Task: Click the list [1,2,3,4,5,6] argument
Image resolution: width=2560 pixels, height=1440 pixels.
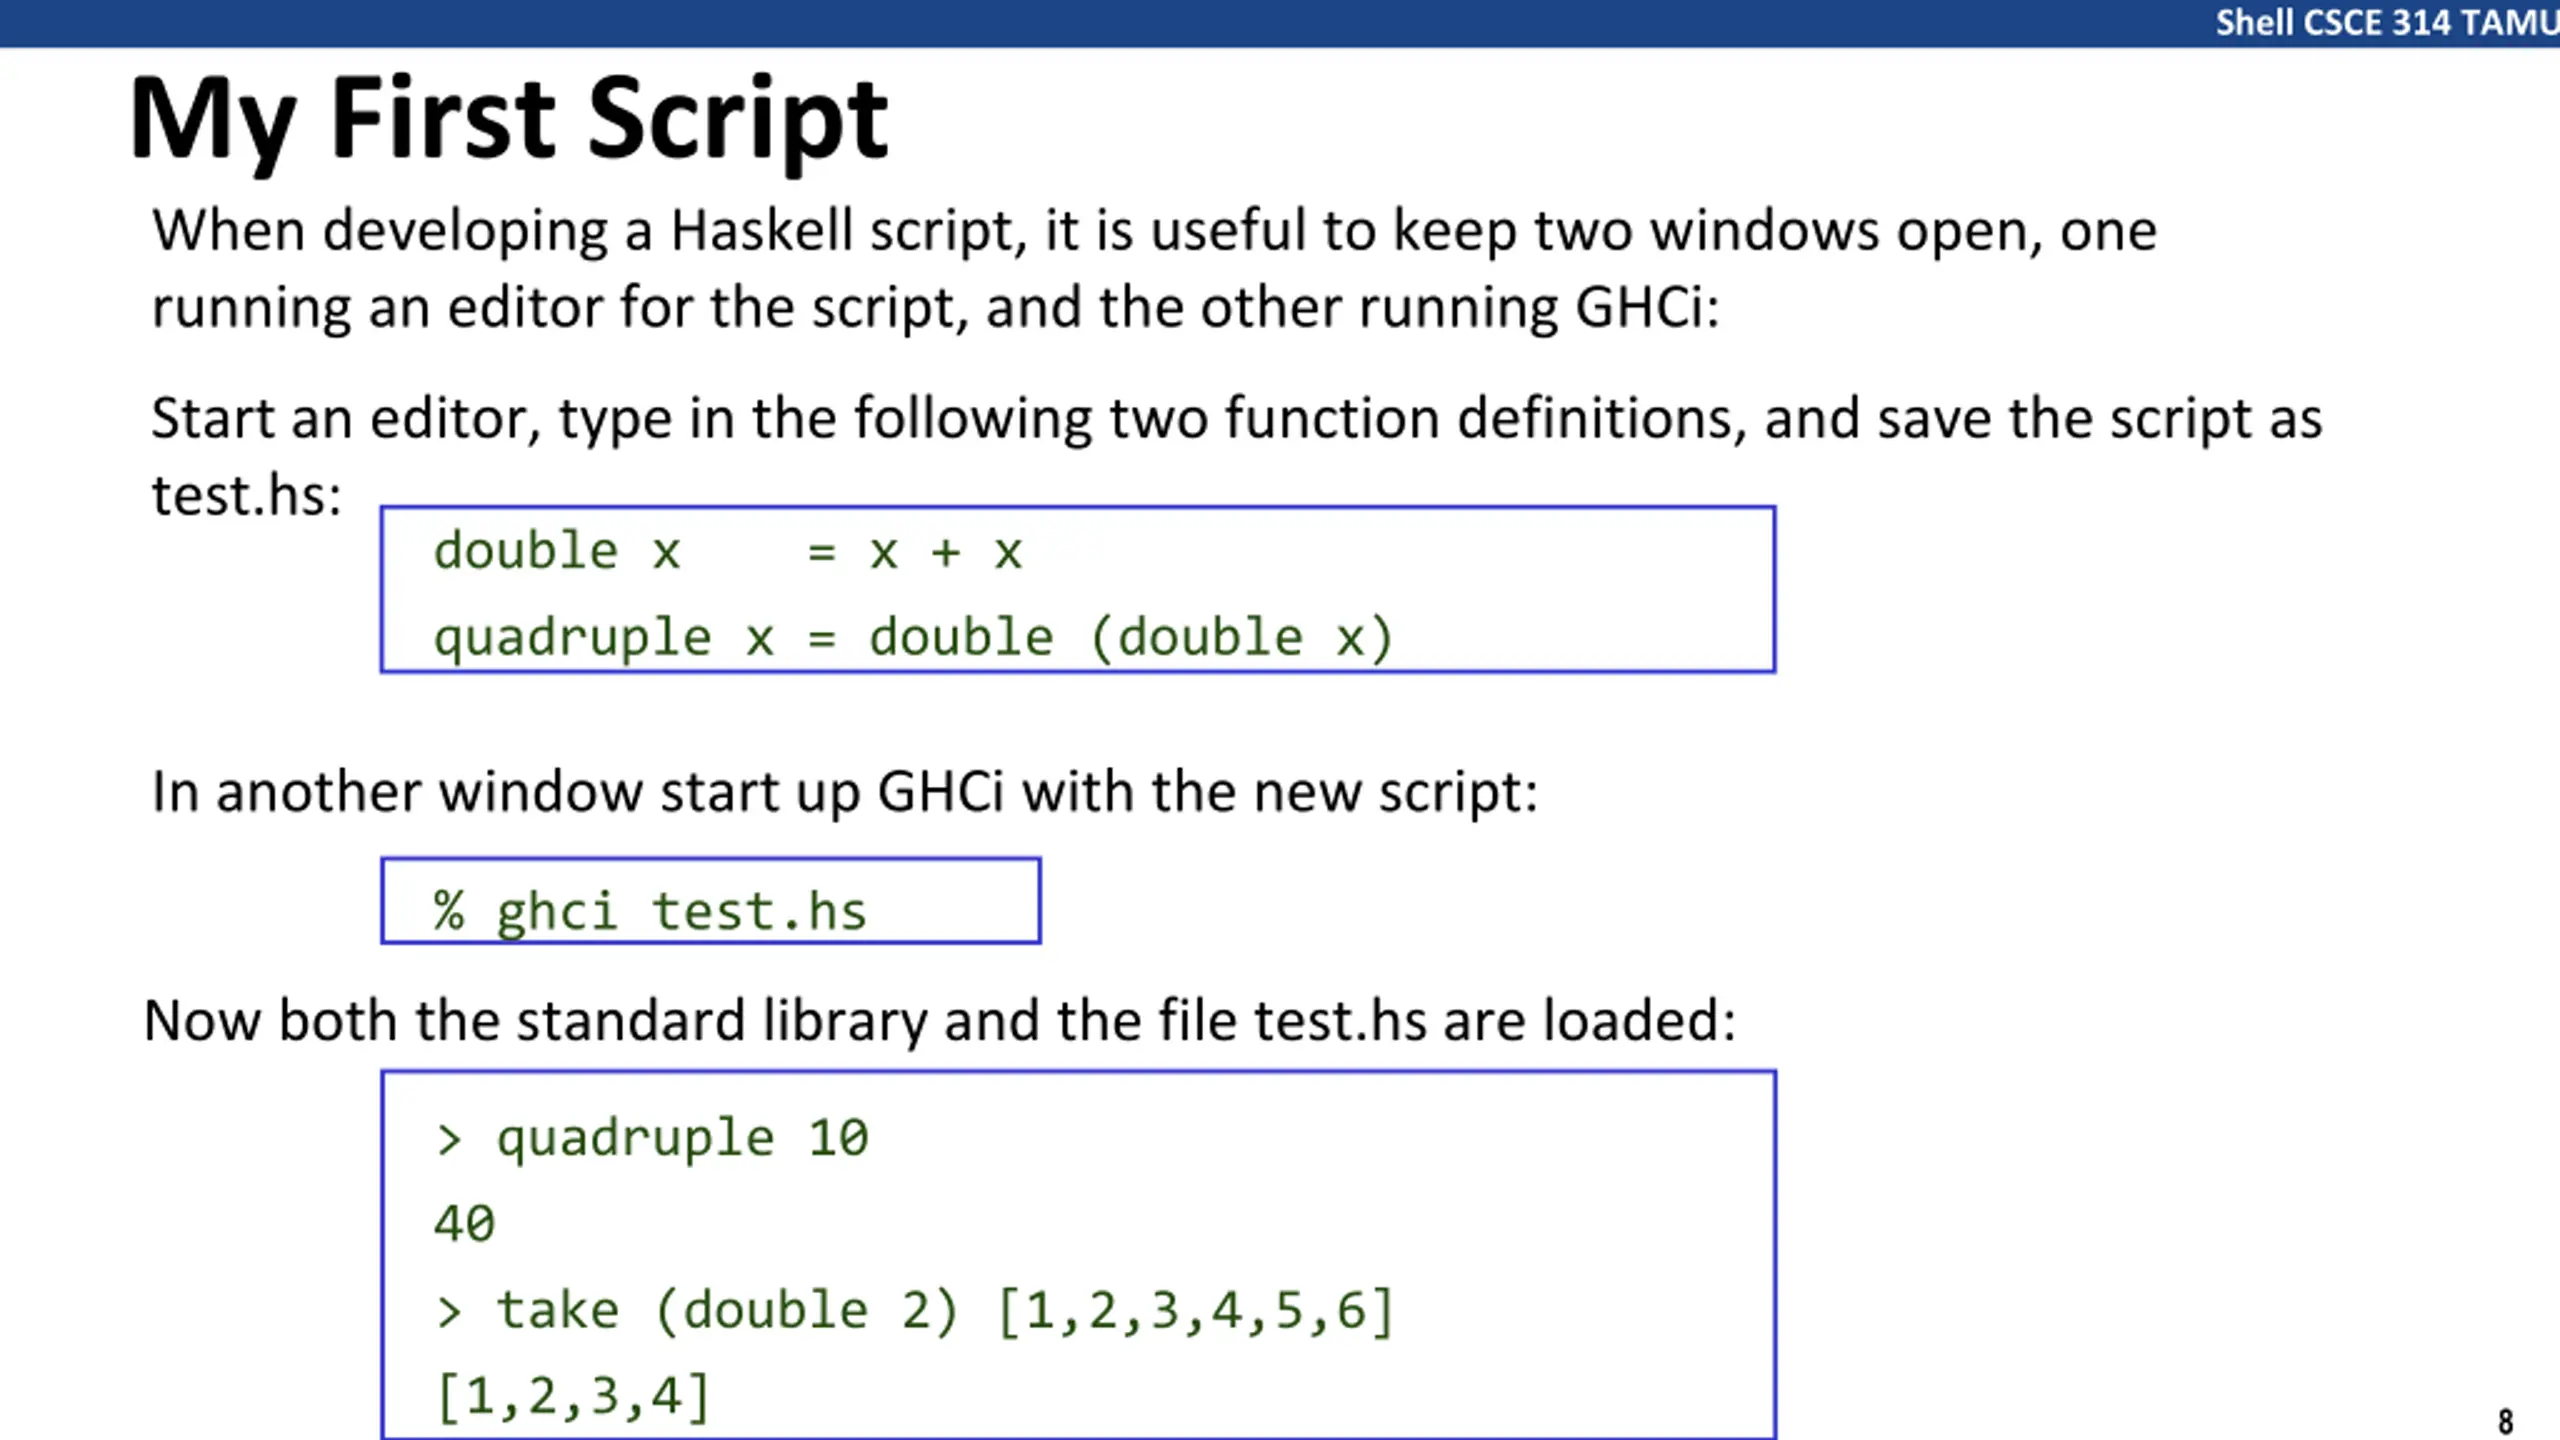Action: [1196, 1311]
